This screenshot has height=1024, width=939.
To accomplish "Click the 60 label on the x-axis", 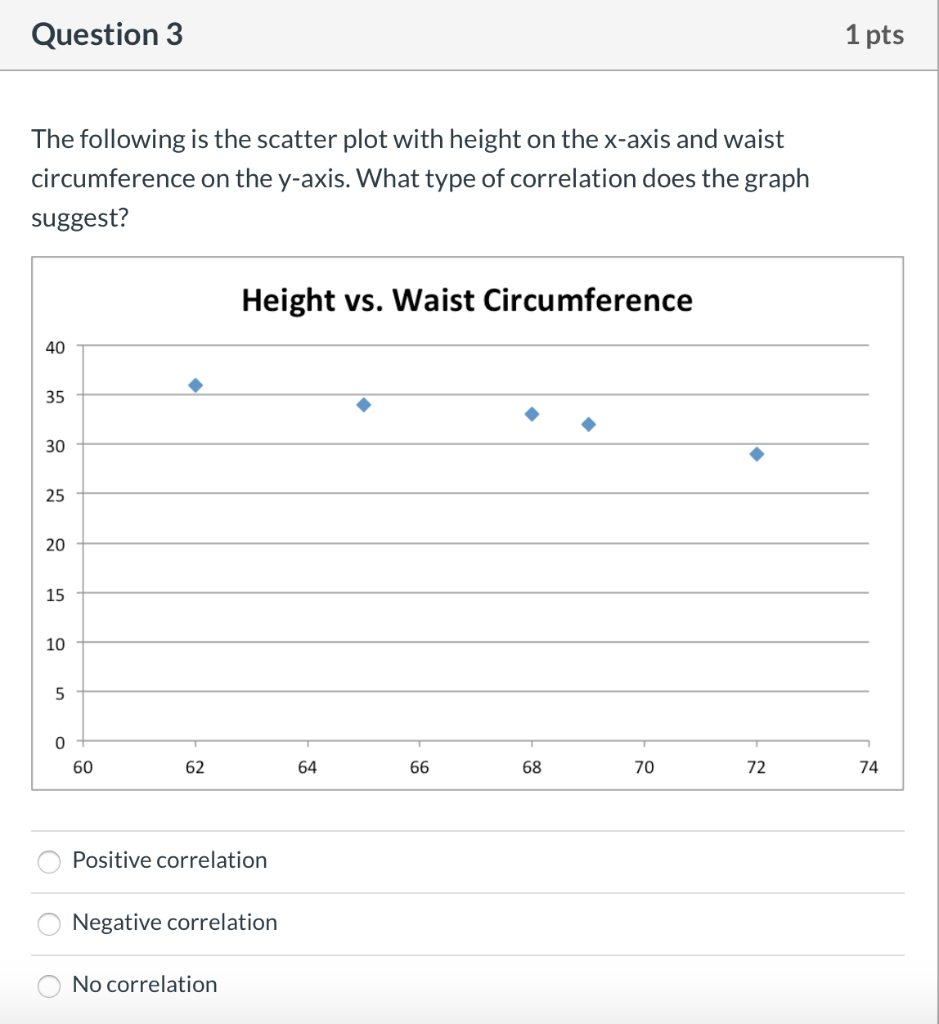I will pos(84,767).
